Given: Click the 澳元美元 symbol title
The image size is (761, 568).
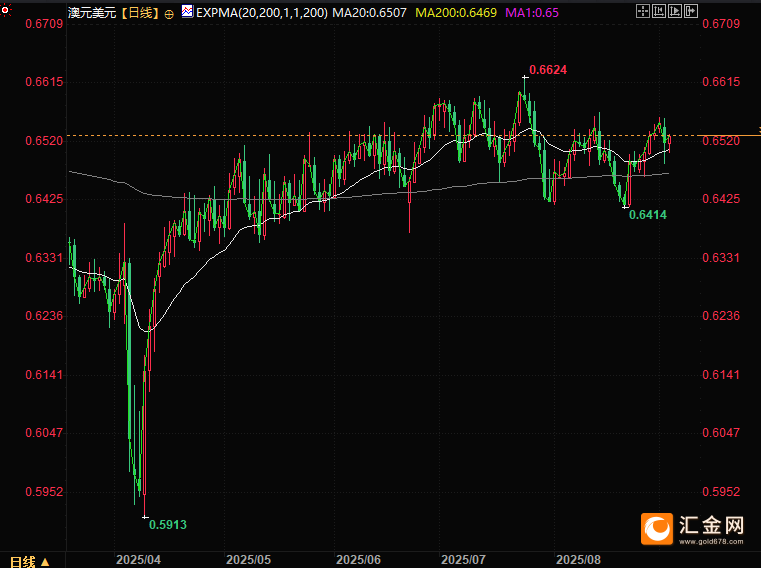Looking at the screenshot, I should click(92, 13).
